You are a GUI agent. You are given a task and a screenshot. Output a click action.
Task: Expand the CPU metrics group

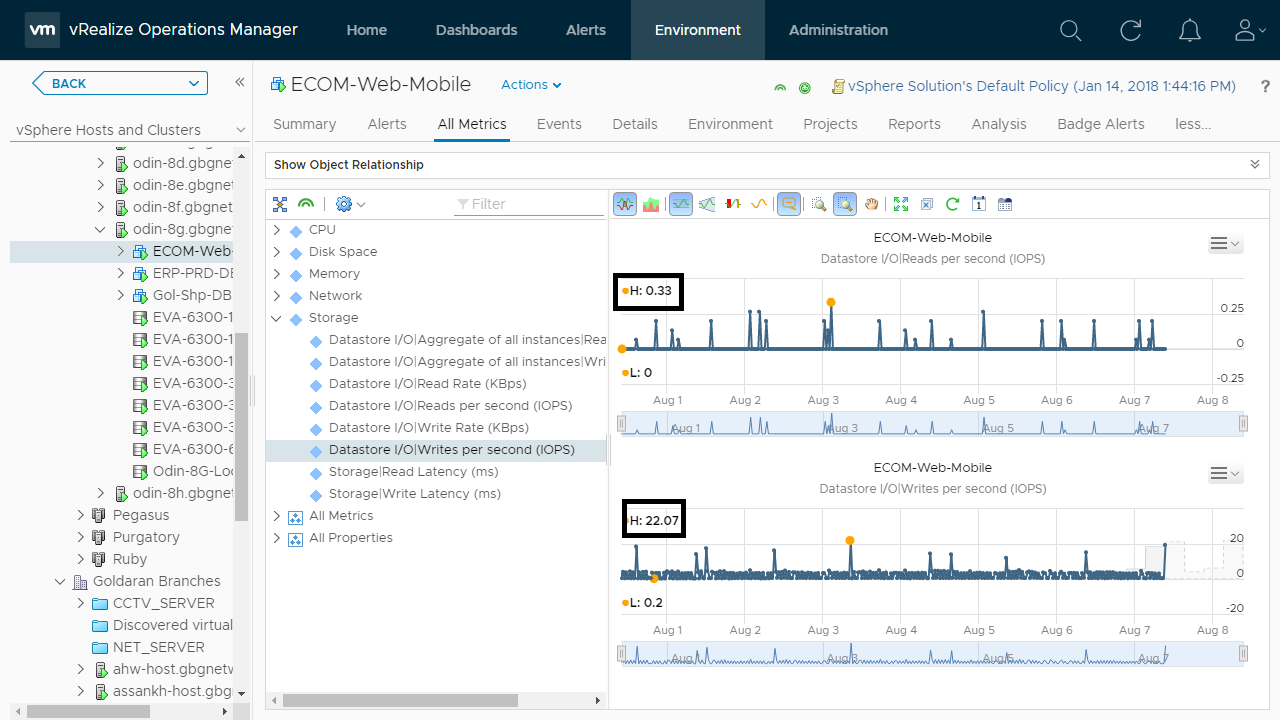click(x=277, y=230)
